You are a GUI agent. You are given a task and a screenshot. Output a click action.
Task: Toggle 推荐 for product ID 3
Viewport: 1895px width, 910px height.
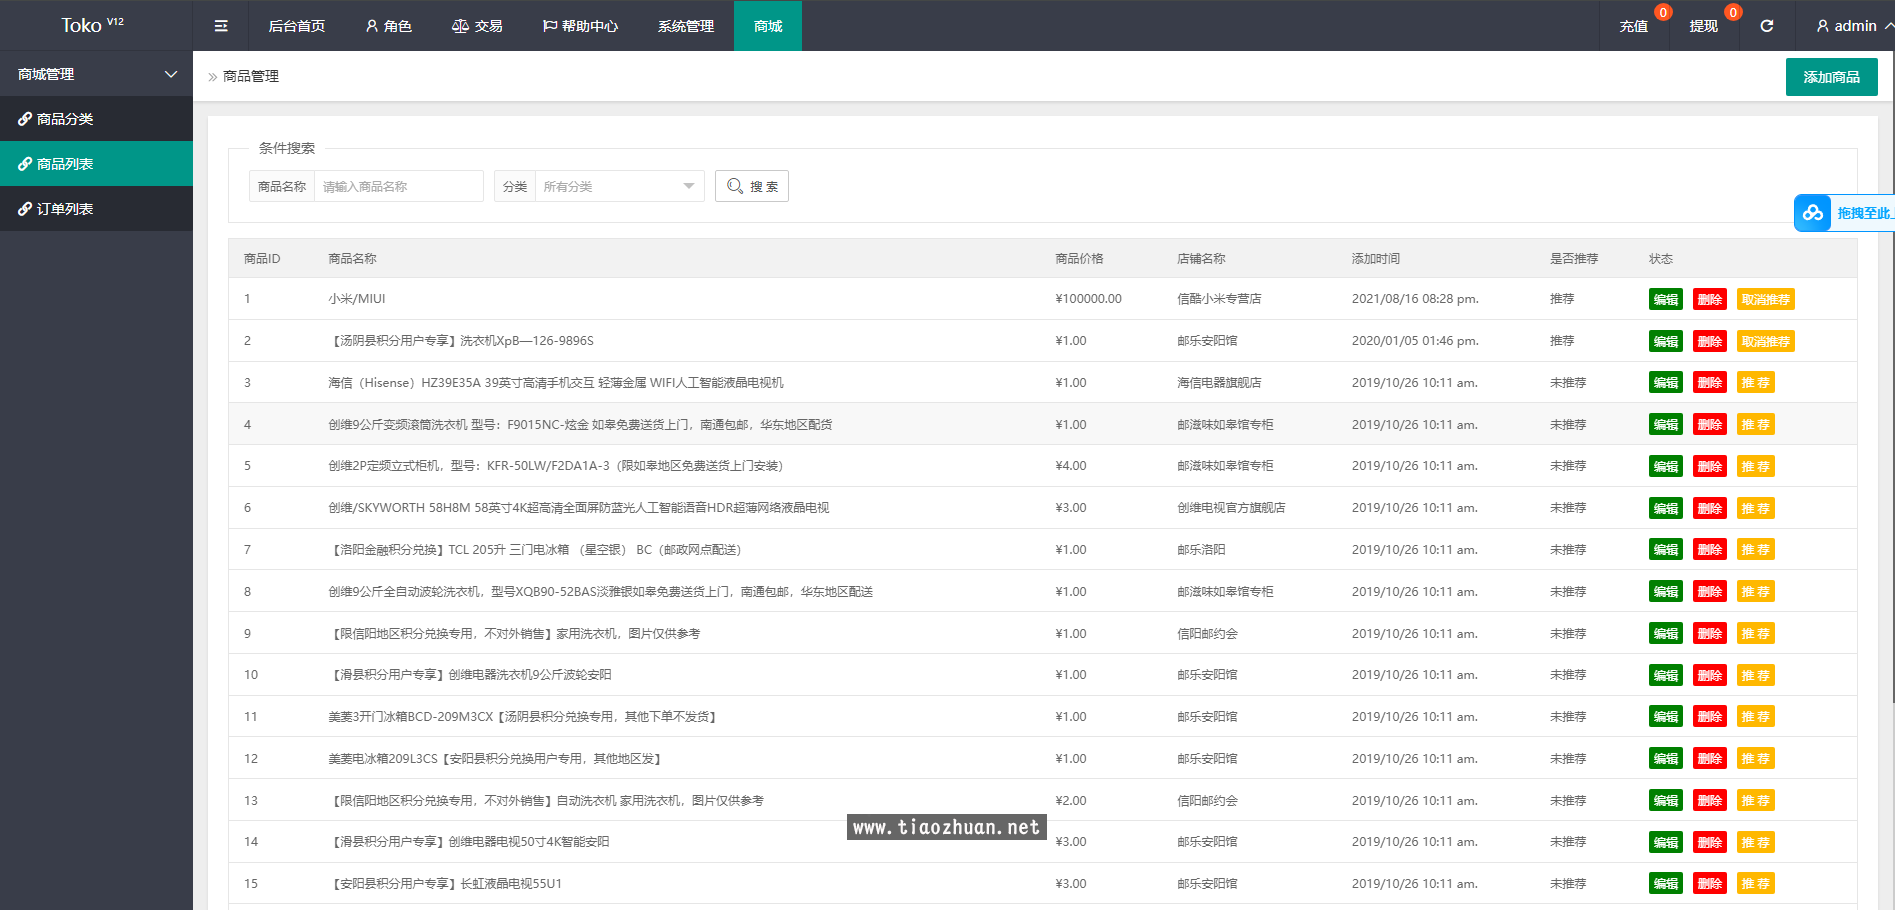[1755, 383]
